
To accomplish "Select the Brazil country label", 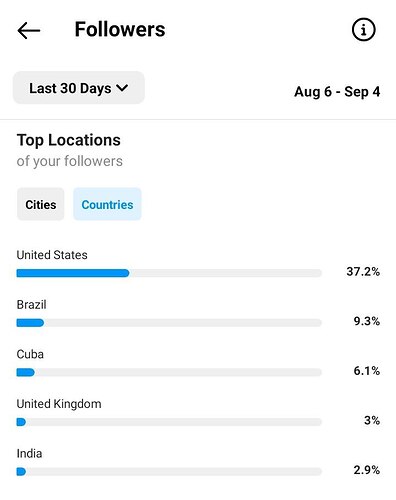I will [31, 305].
